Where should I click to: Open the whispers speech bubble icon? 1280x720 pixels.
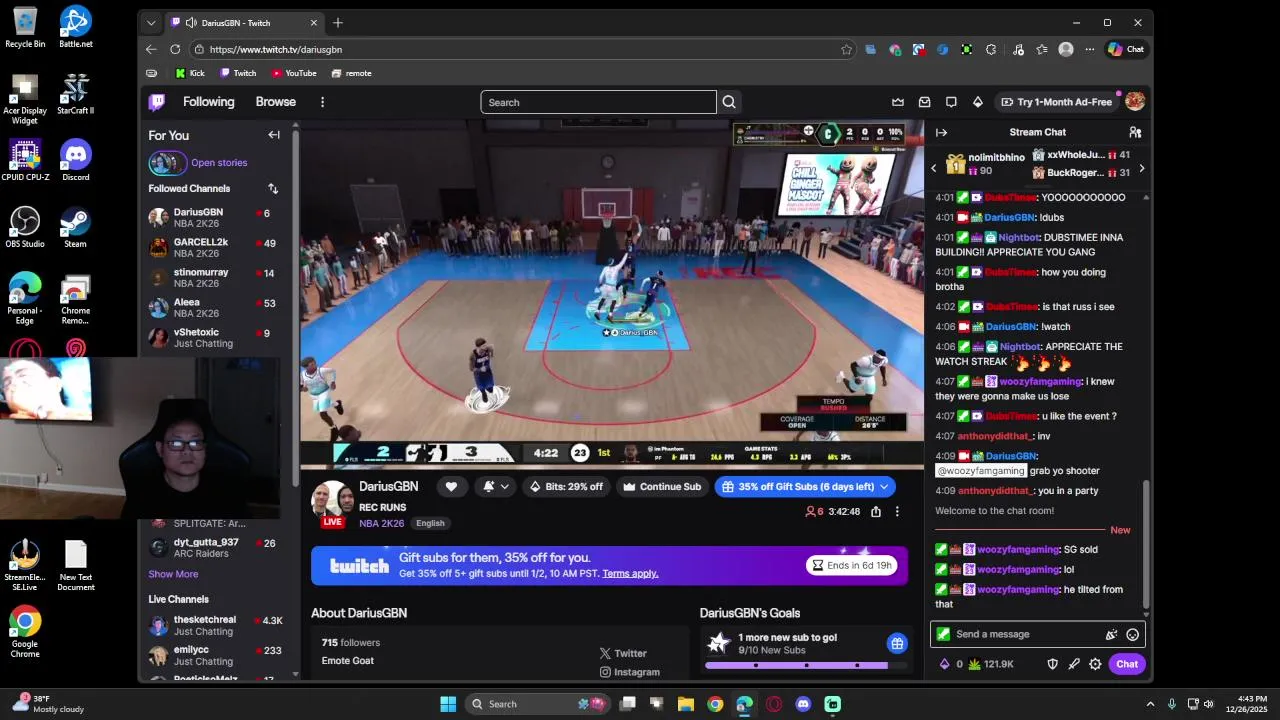pos(951,102)
